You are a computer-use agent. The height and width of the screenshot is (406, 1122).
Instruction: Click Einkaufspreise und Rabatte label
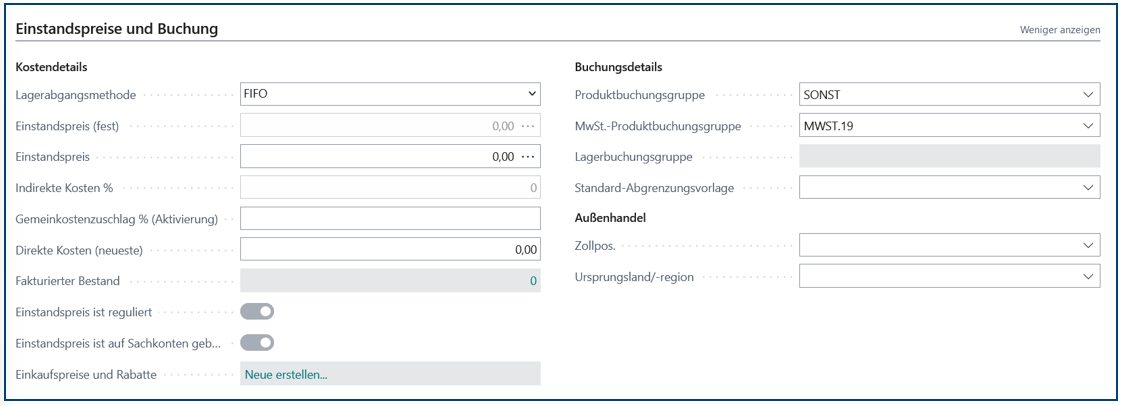point(86,374)
